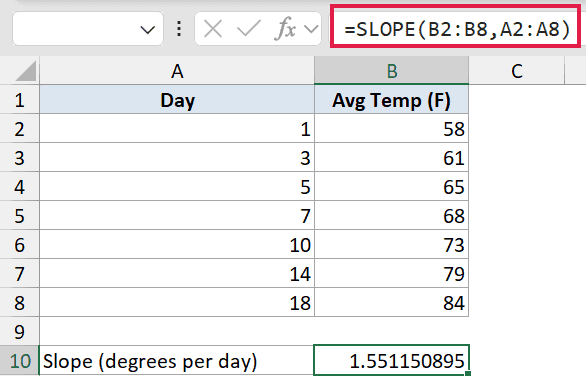Select row 9 header
The height and width of the screenshot is (376, 586).
[19, 332]
